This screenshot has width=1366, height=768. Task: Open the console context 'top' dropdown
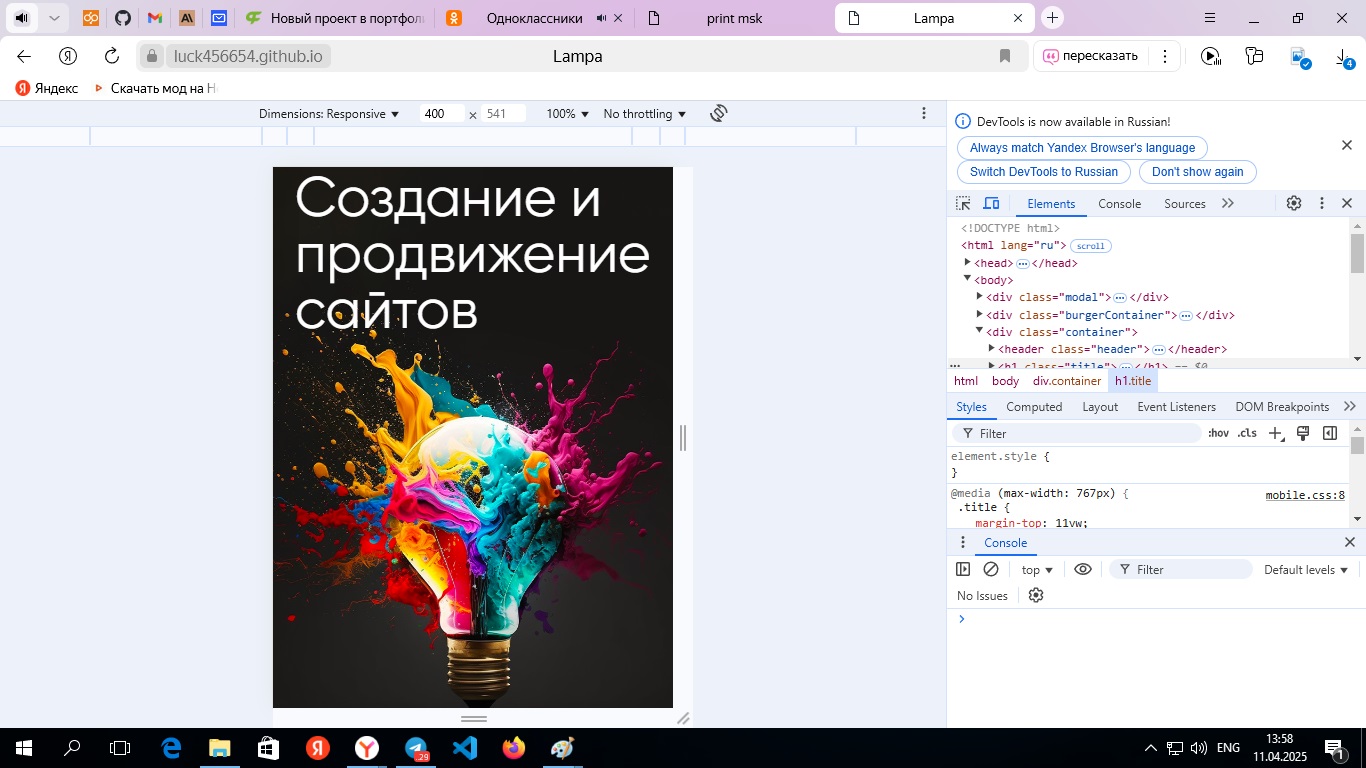[x=1037, y=569]
